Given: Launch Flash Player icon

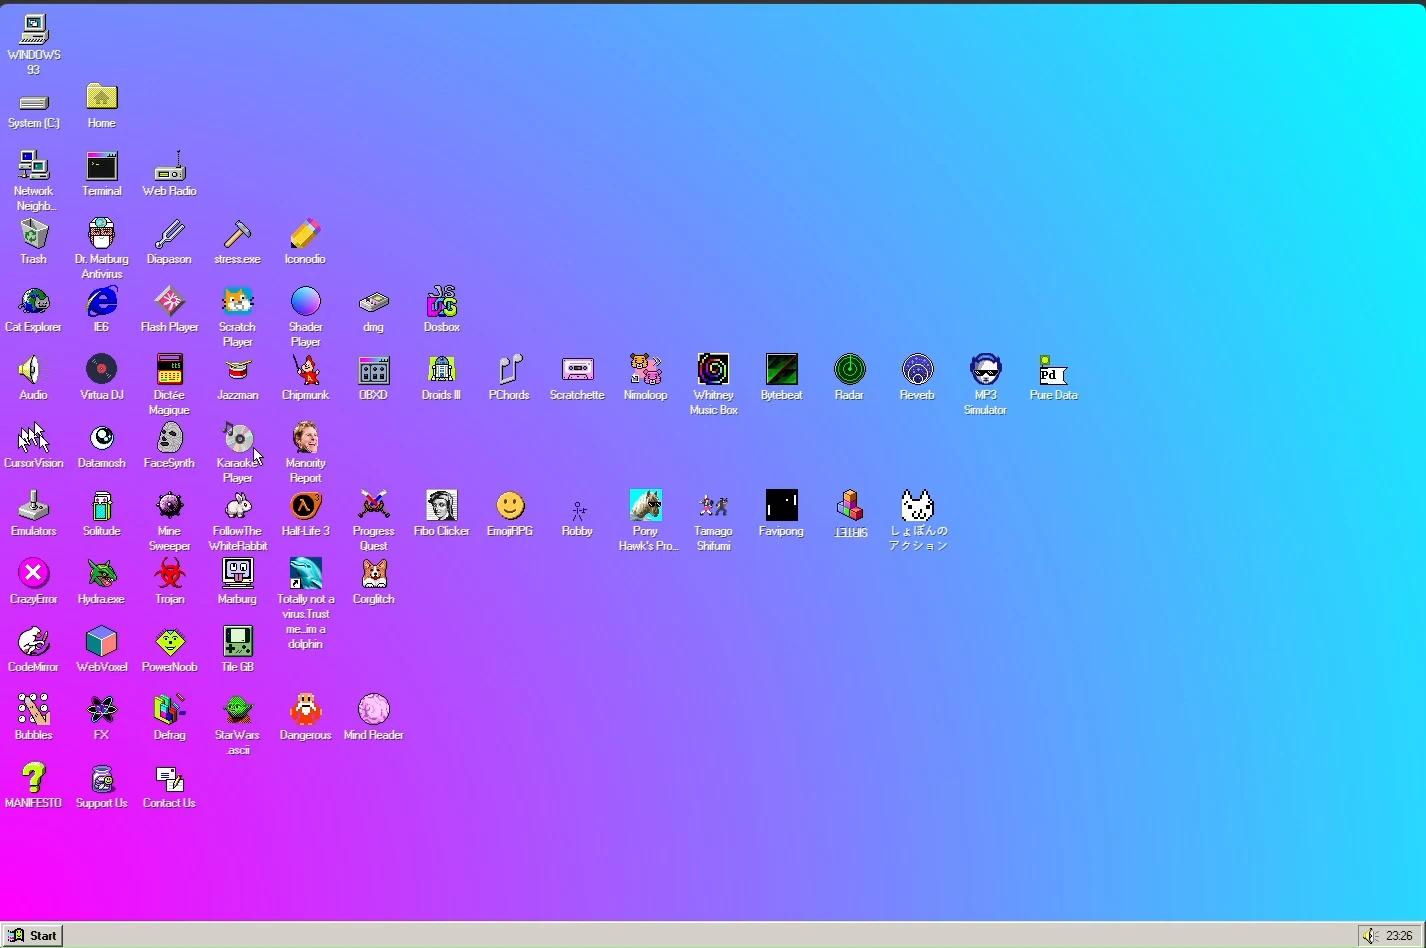Looking at the screenshot, I should click(x=169, y=302).
